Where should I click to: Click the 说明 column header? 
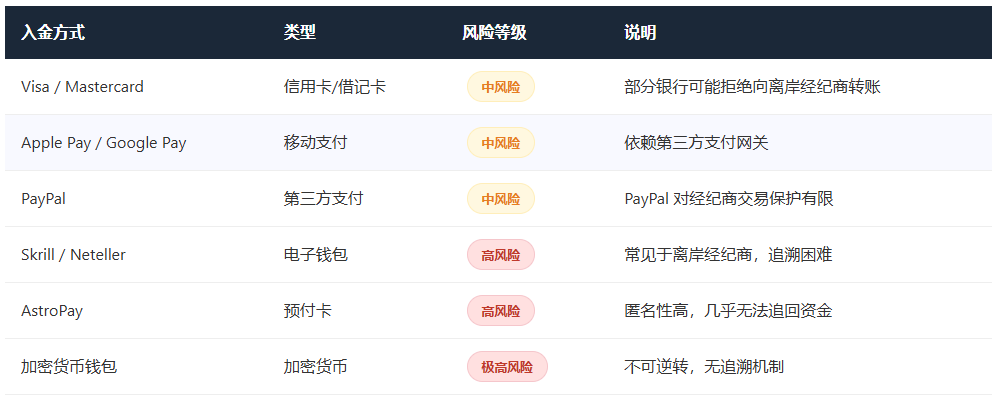[640, 33]
